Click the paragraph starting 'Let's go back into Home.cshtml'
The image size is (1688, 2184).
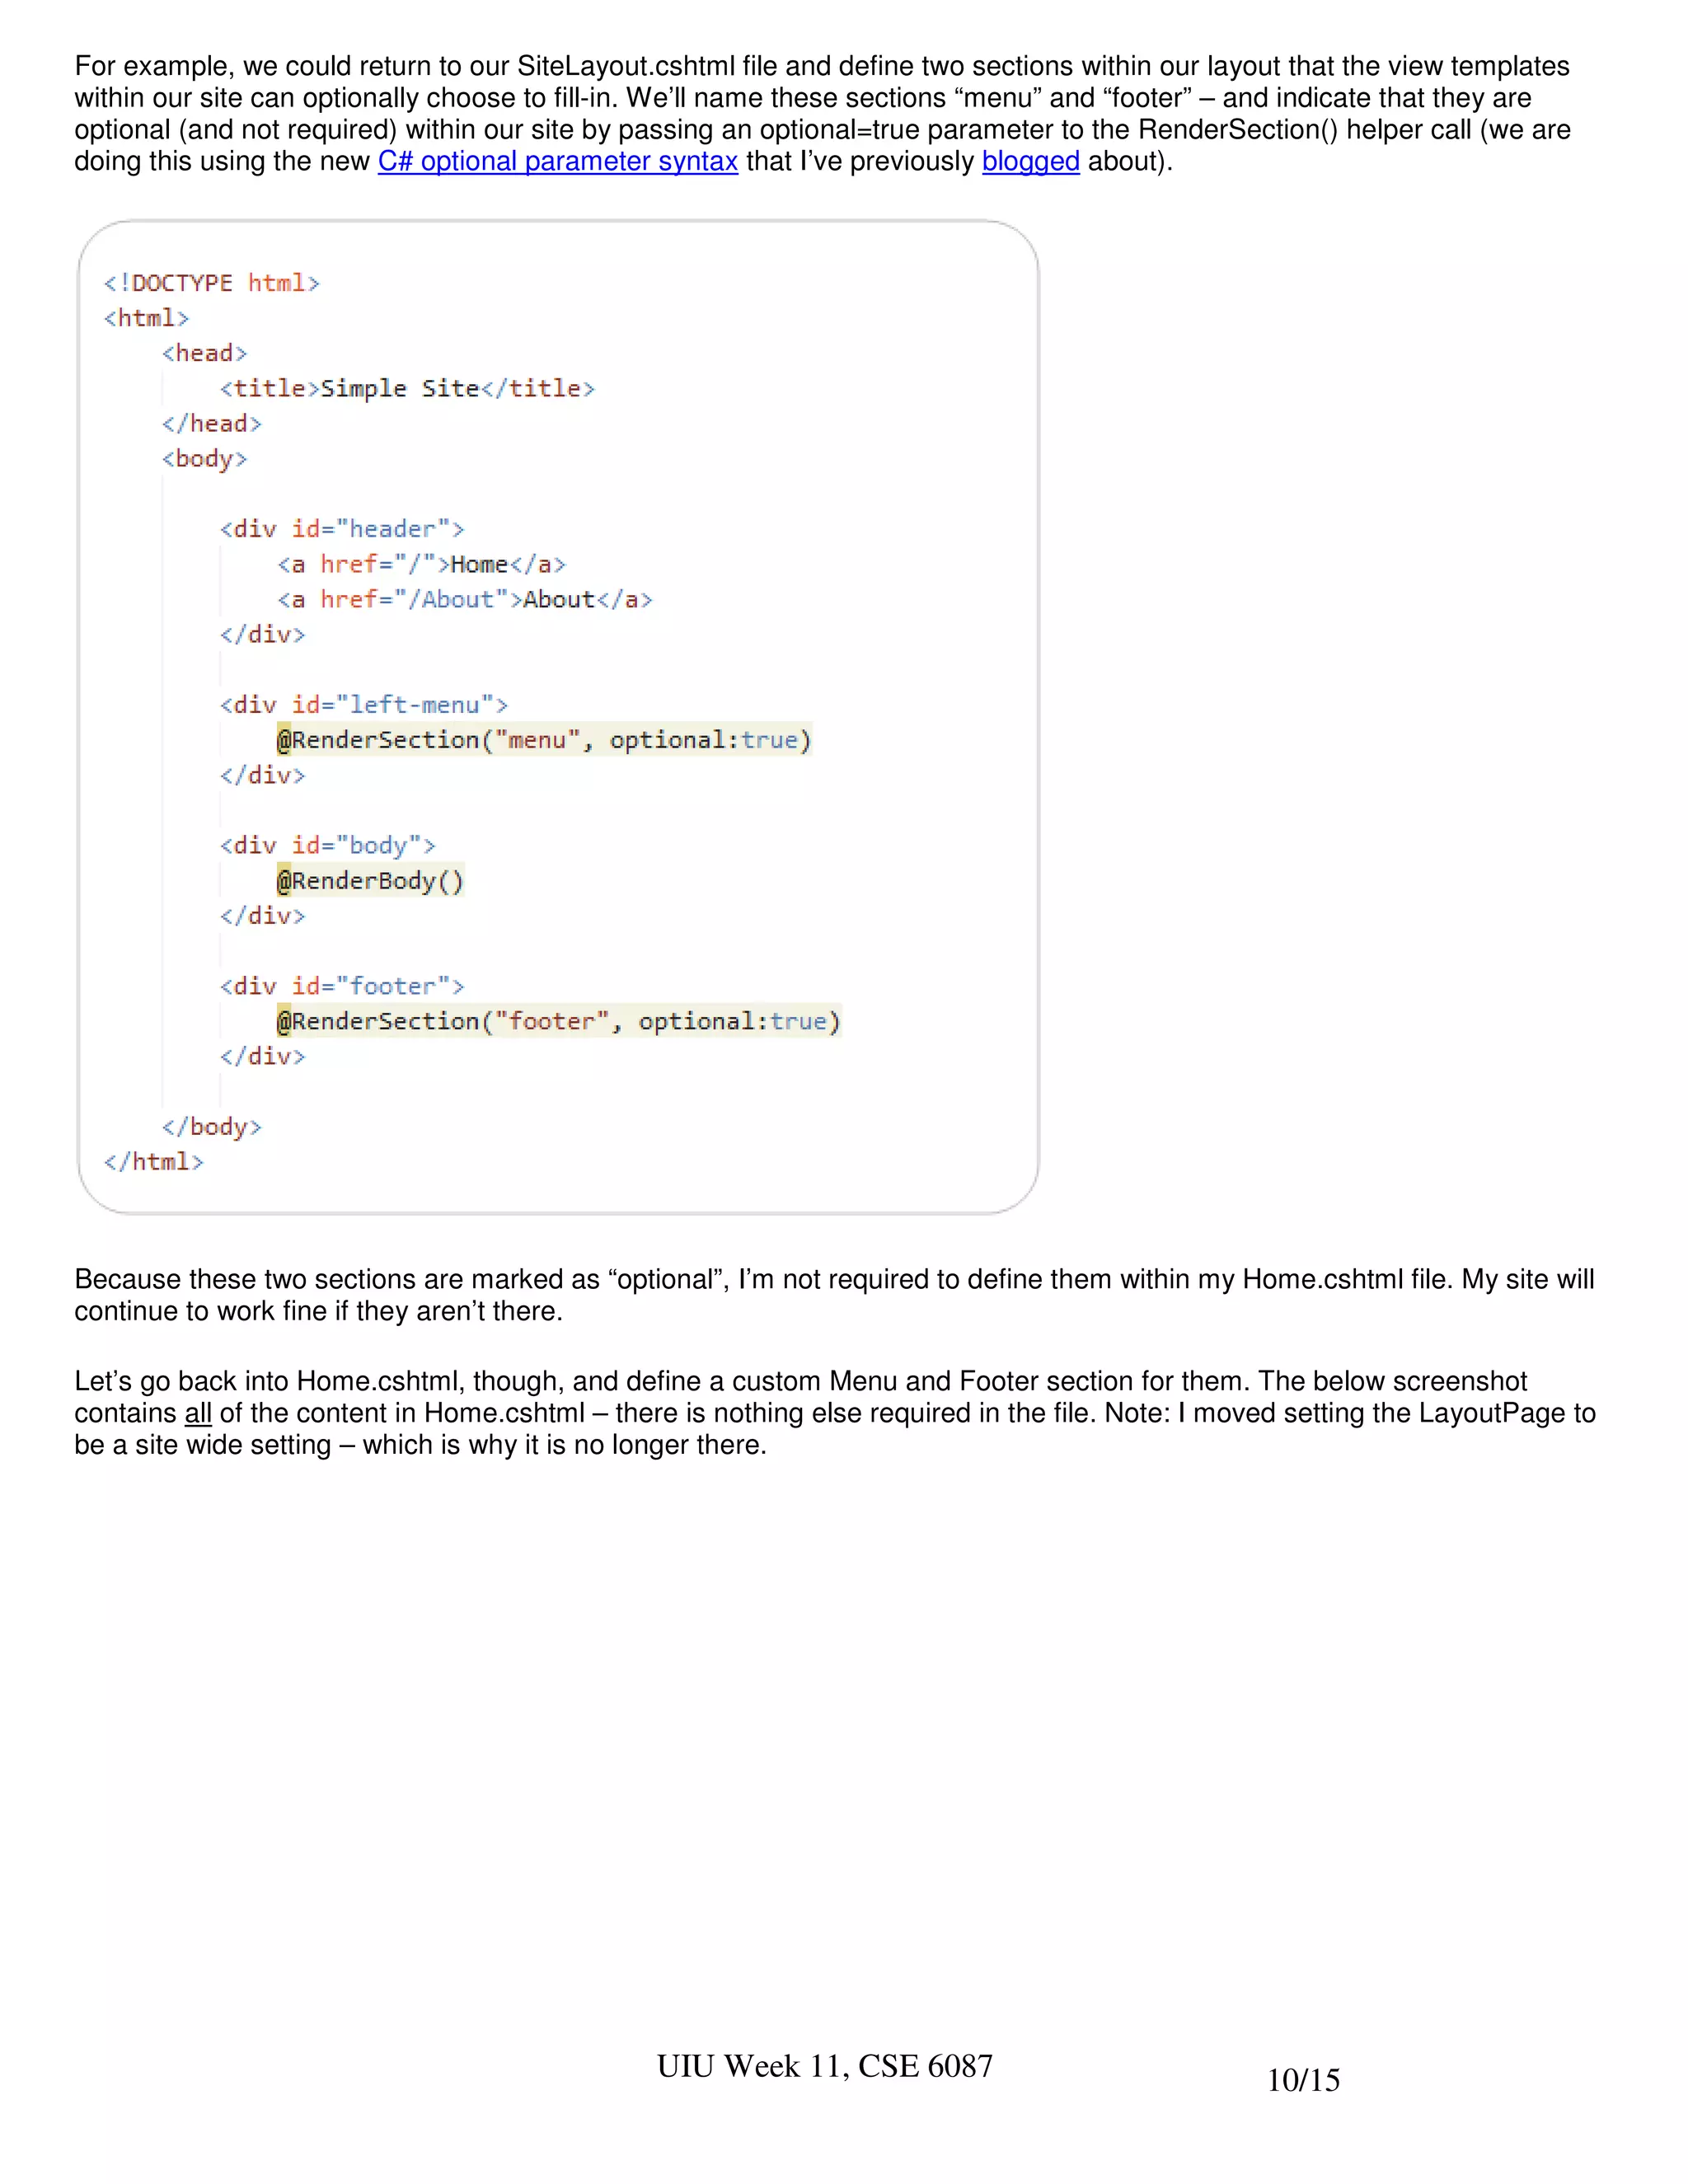[835, 1413]
